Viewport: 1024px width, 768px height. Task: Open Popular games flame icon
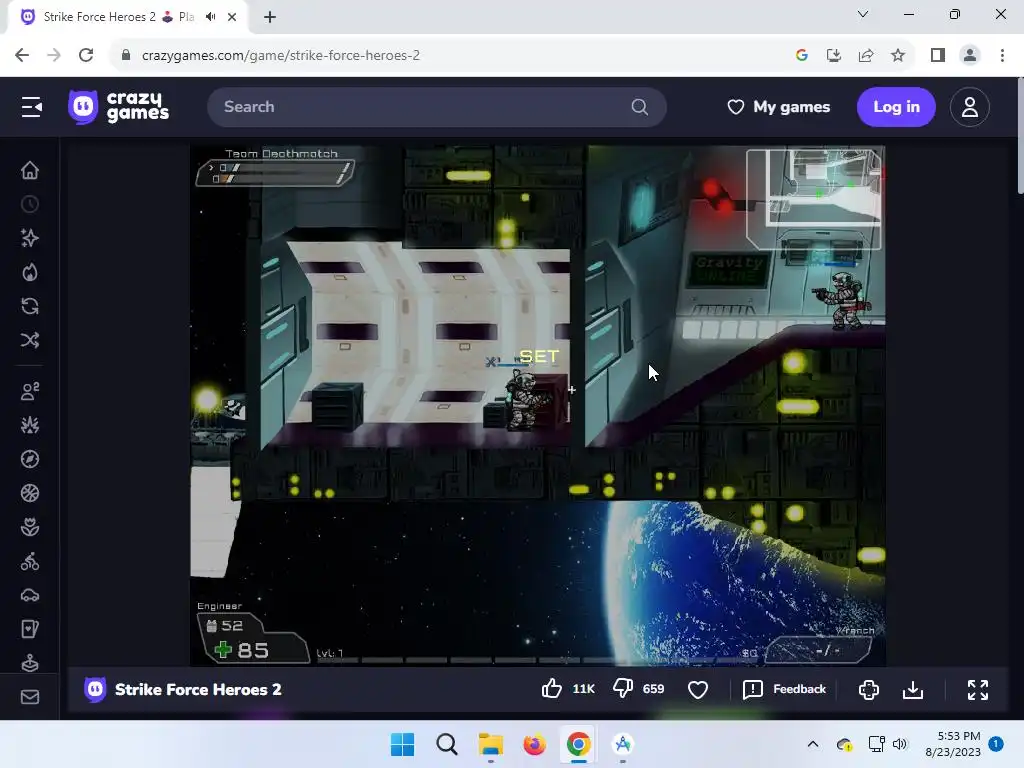tap(30, 272)
